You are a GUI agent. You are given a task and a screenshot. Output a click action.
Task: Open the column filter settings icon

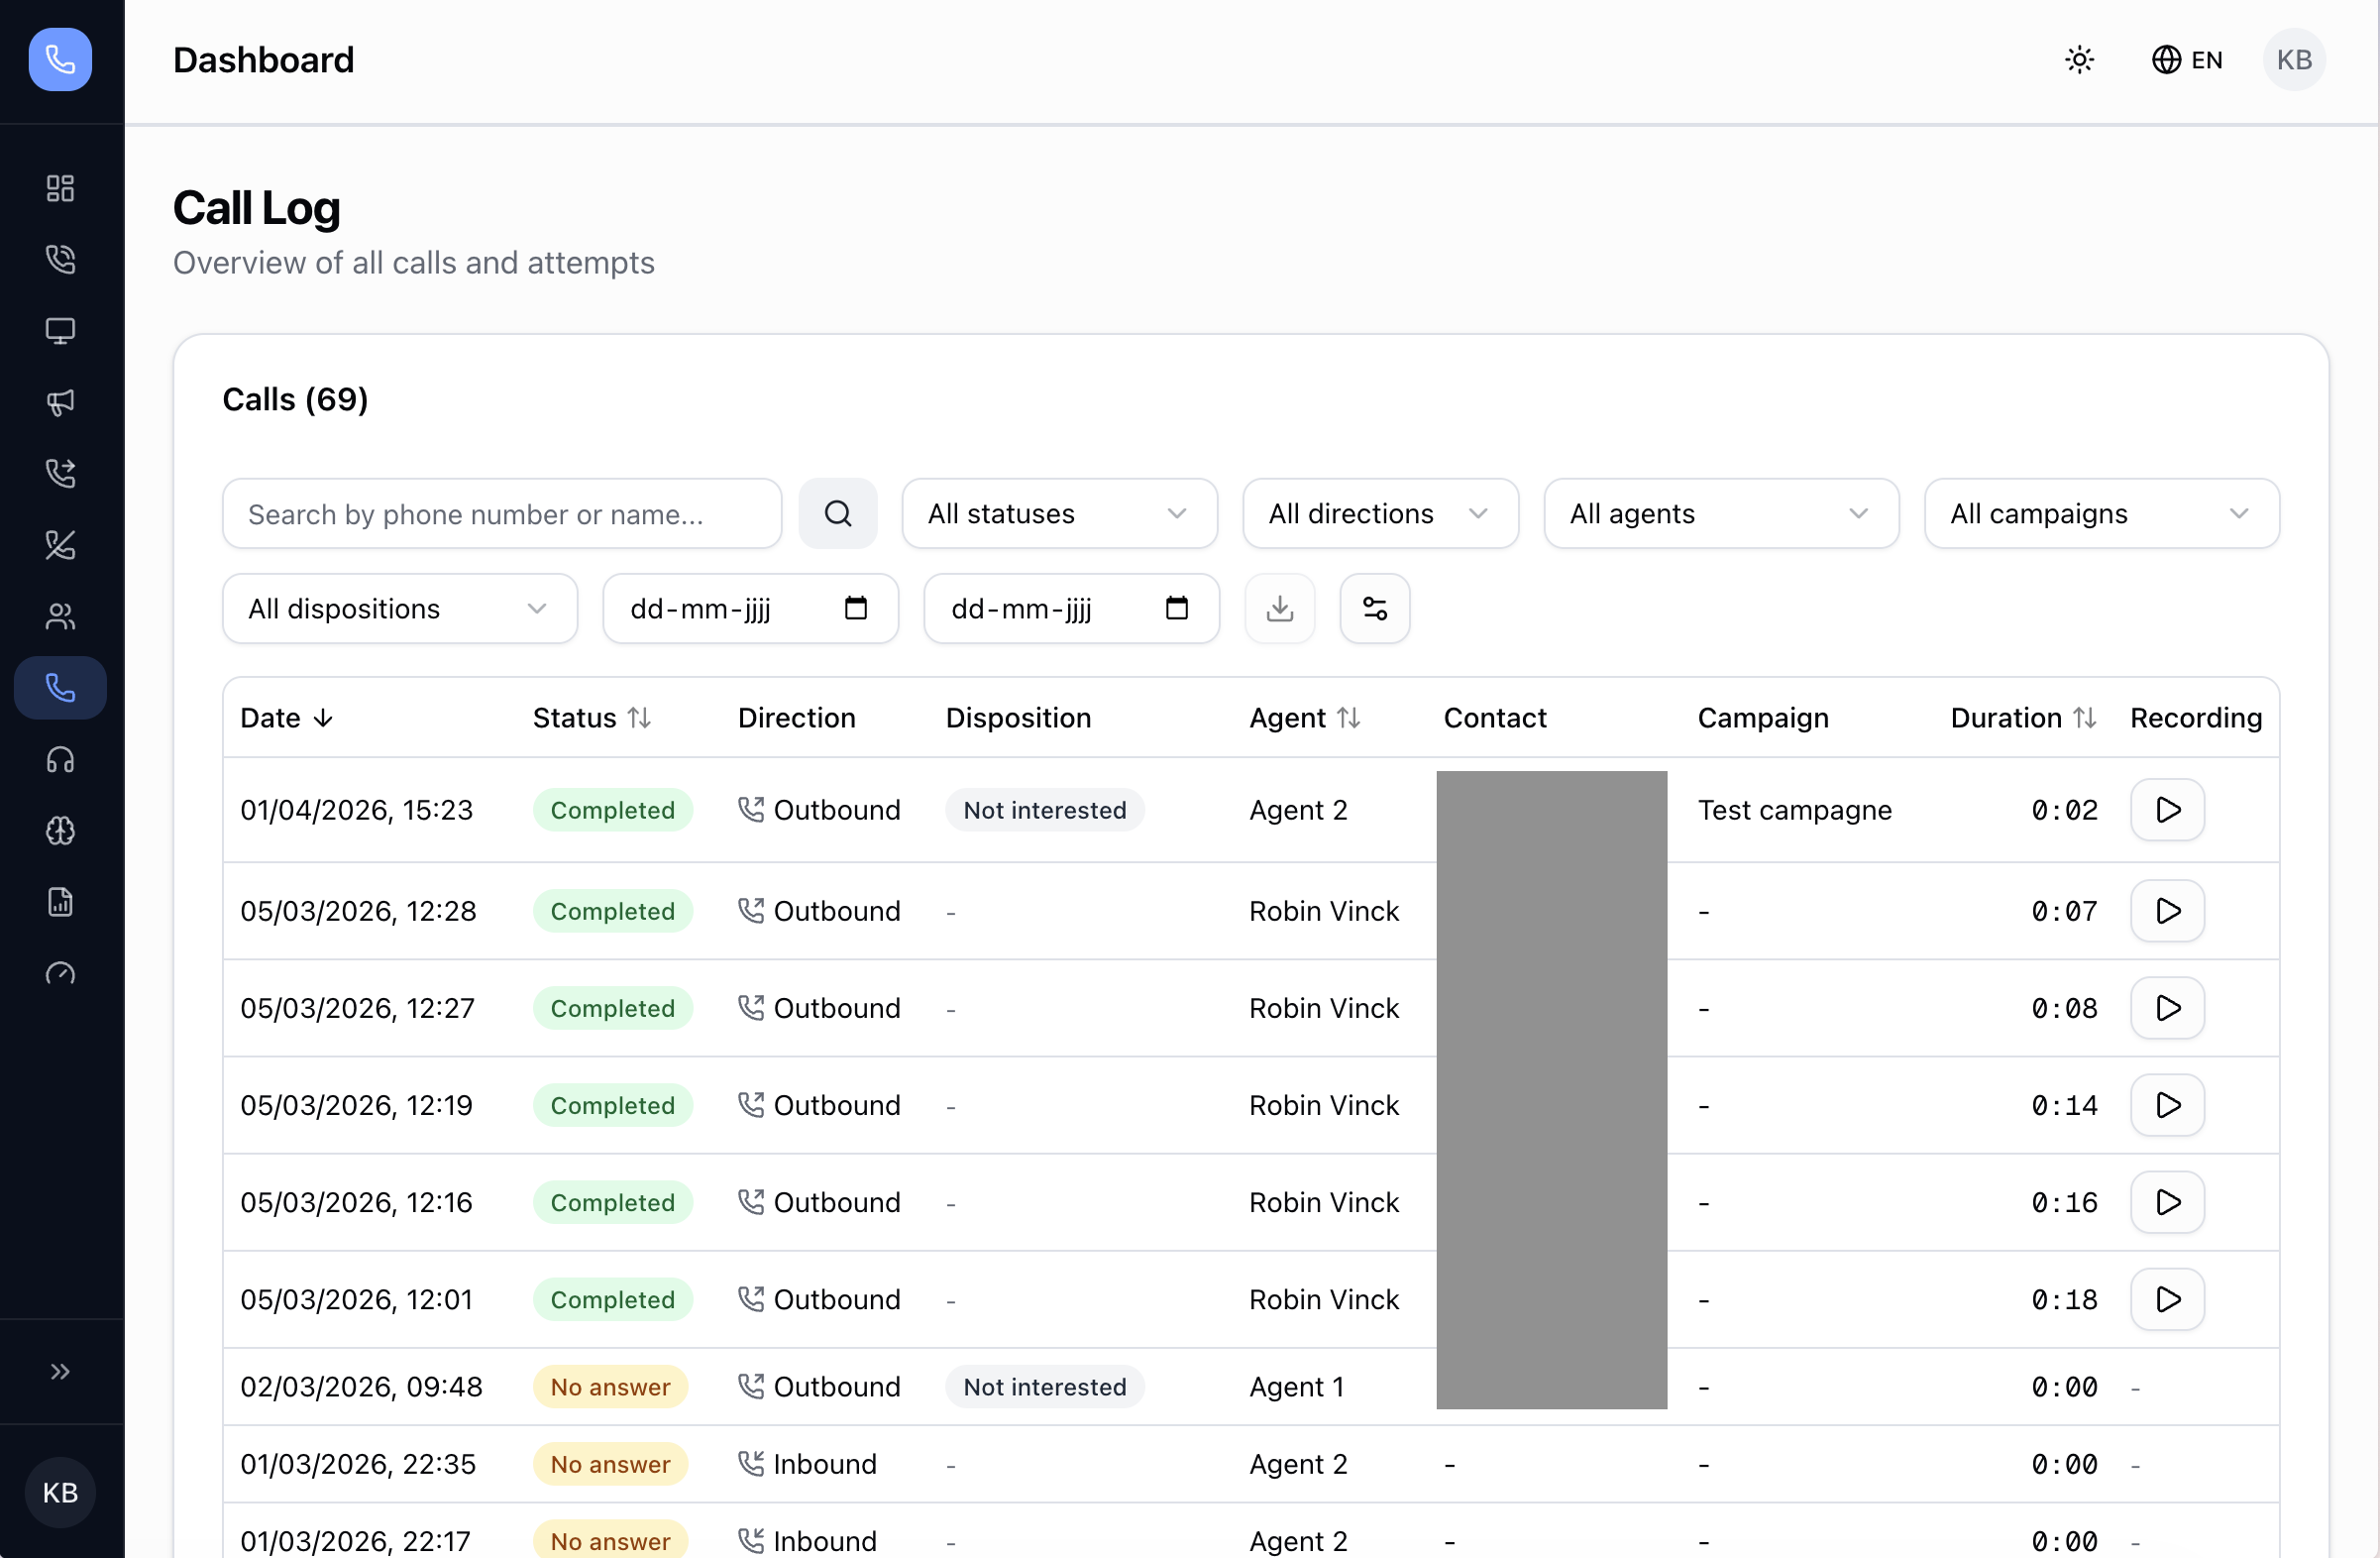click(x=1374, y=608)
